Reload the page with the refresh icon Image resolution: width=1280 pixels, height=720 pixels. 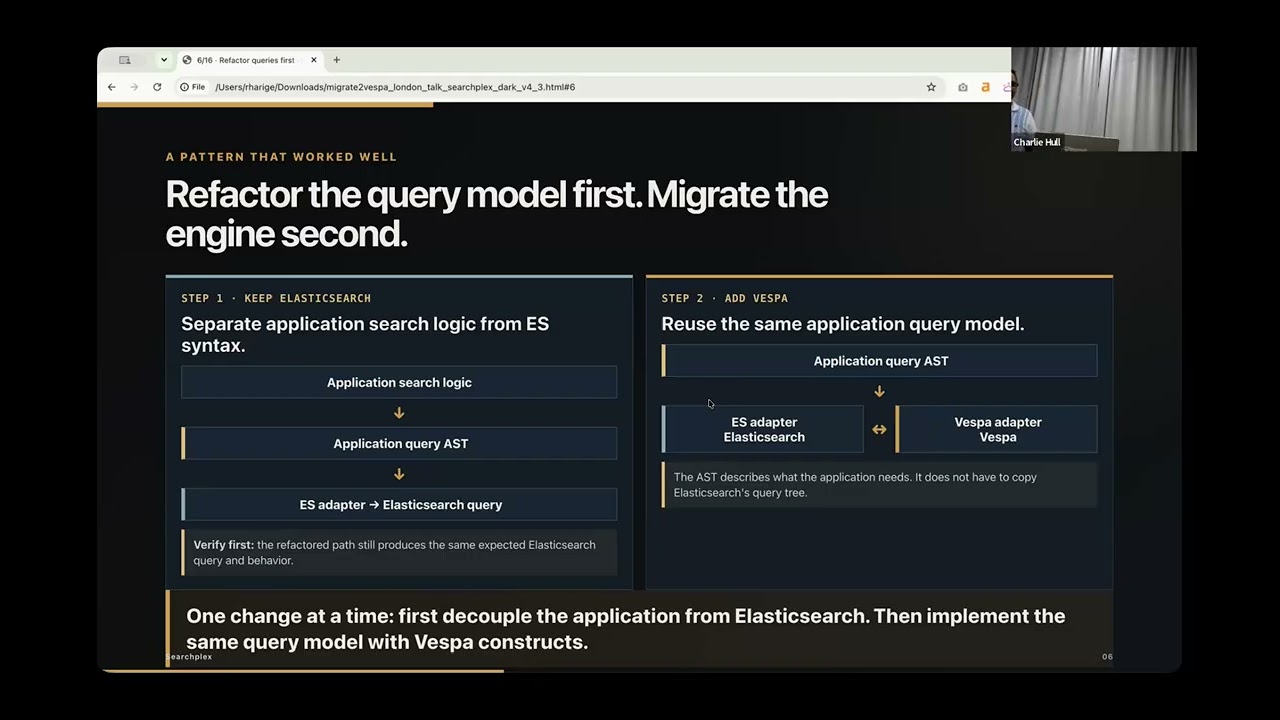coord(157,87)
